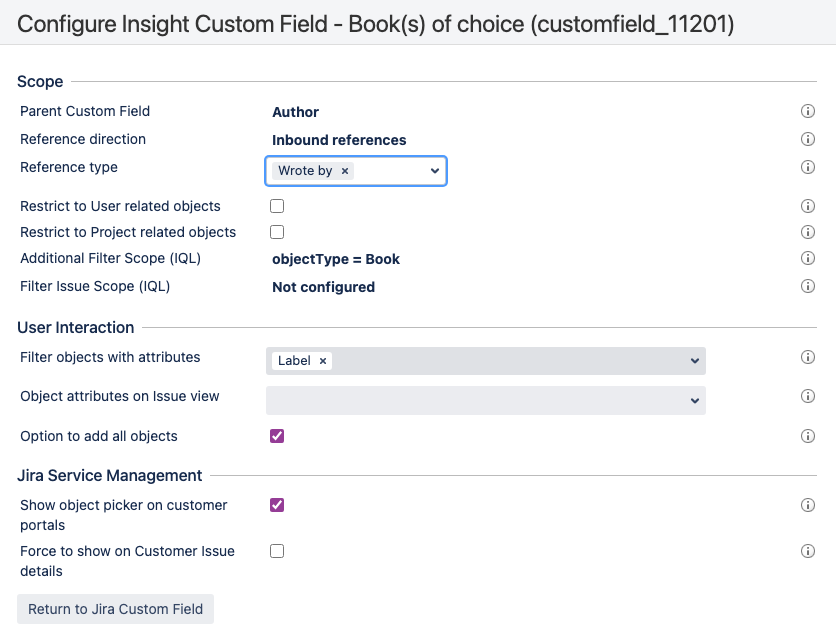Open info icon for Reference type row

[x=808, y=167]
